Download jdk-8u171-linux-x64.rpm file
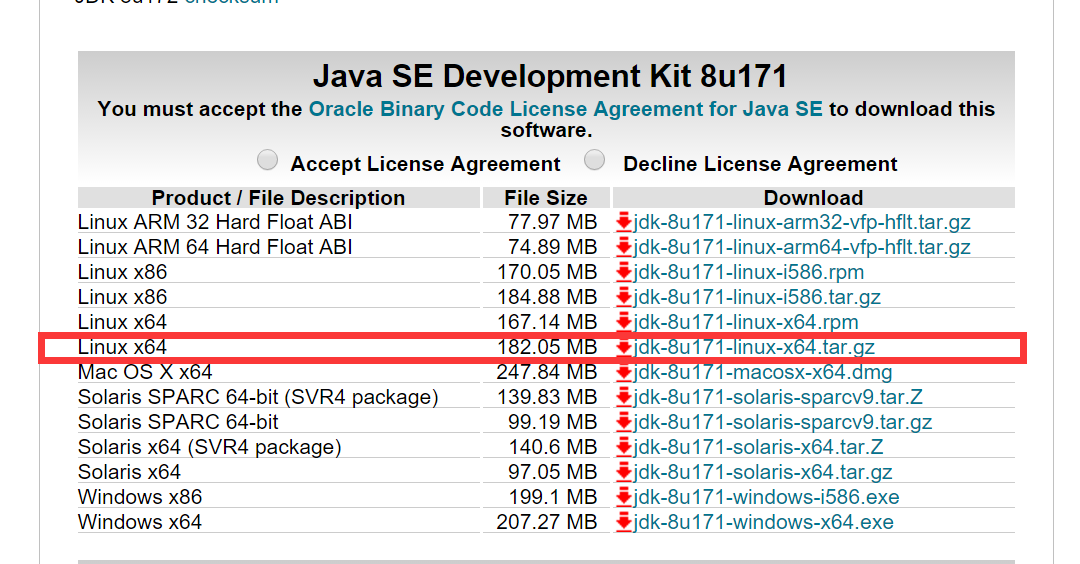The width and height of the screenshot is (1080, 564). click(746, 322)
